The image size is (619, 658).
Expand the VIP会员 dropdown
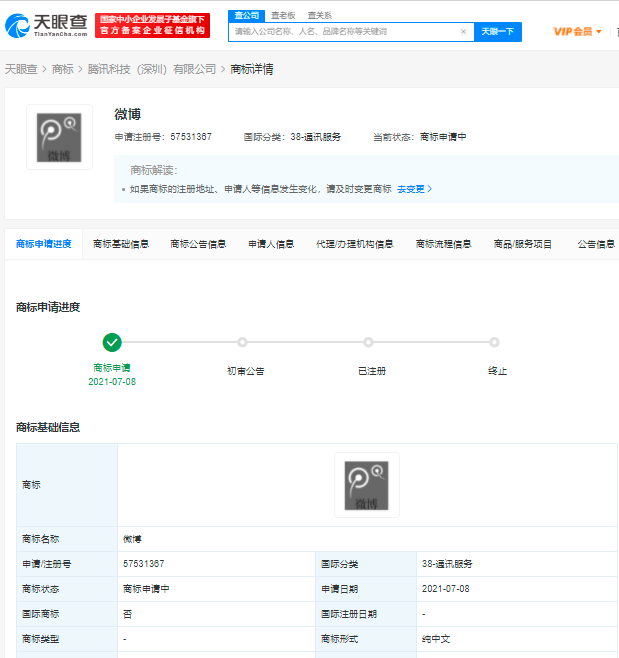point(578,32)
